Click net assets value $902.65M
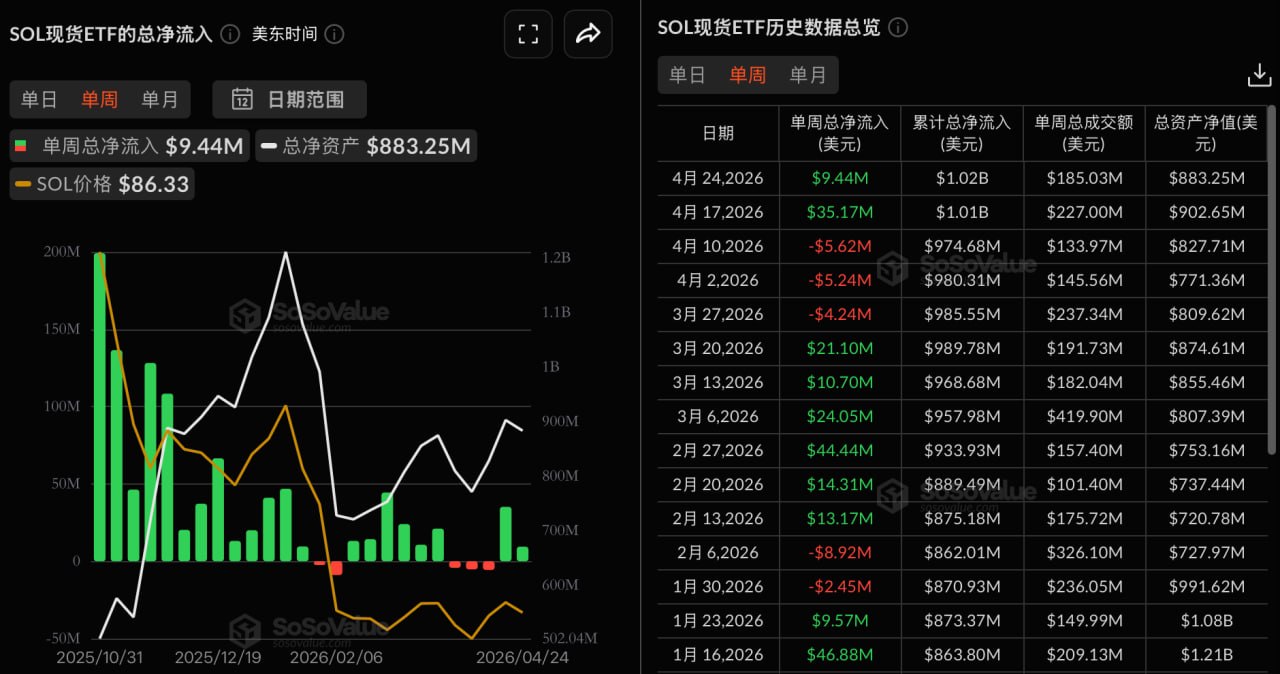Screen dimensions: 1280x674 1206,212
